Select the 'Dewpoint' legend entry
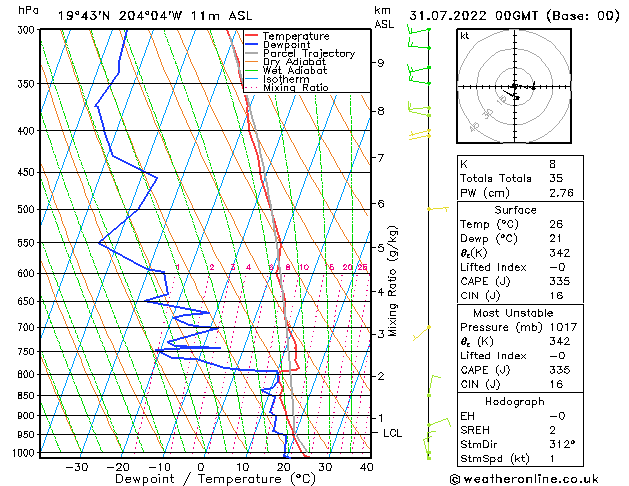The height and width of the screenshot is (486, 629). (287, 45)
